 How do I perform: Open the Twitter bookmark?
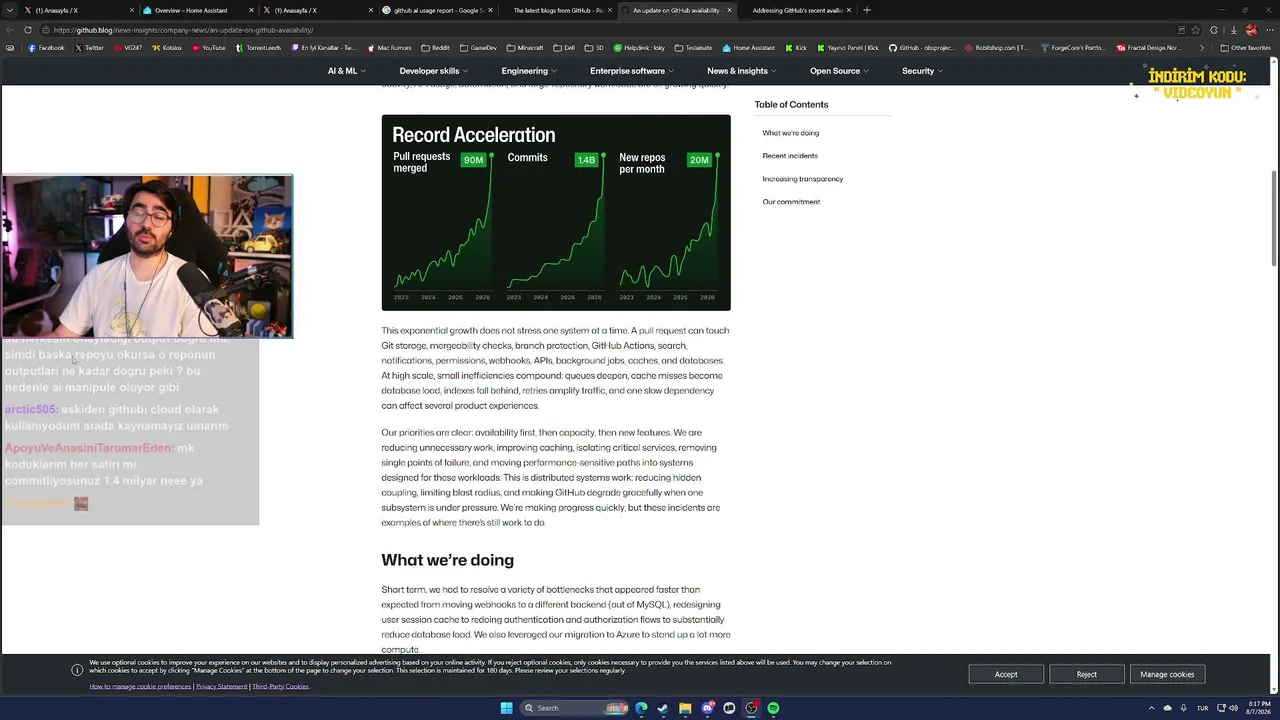tap(89, 48)
